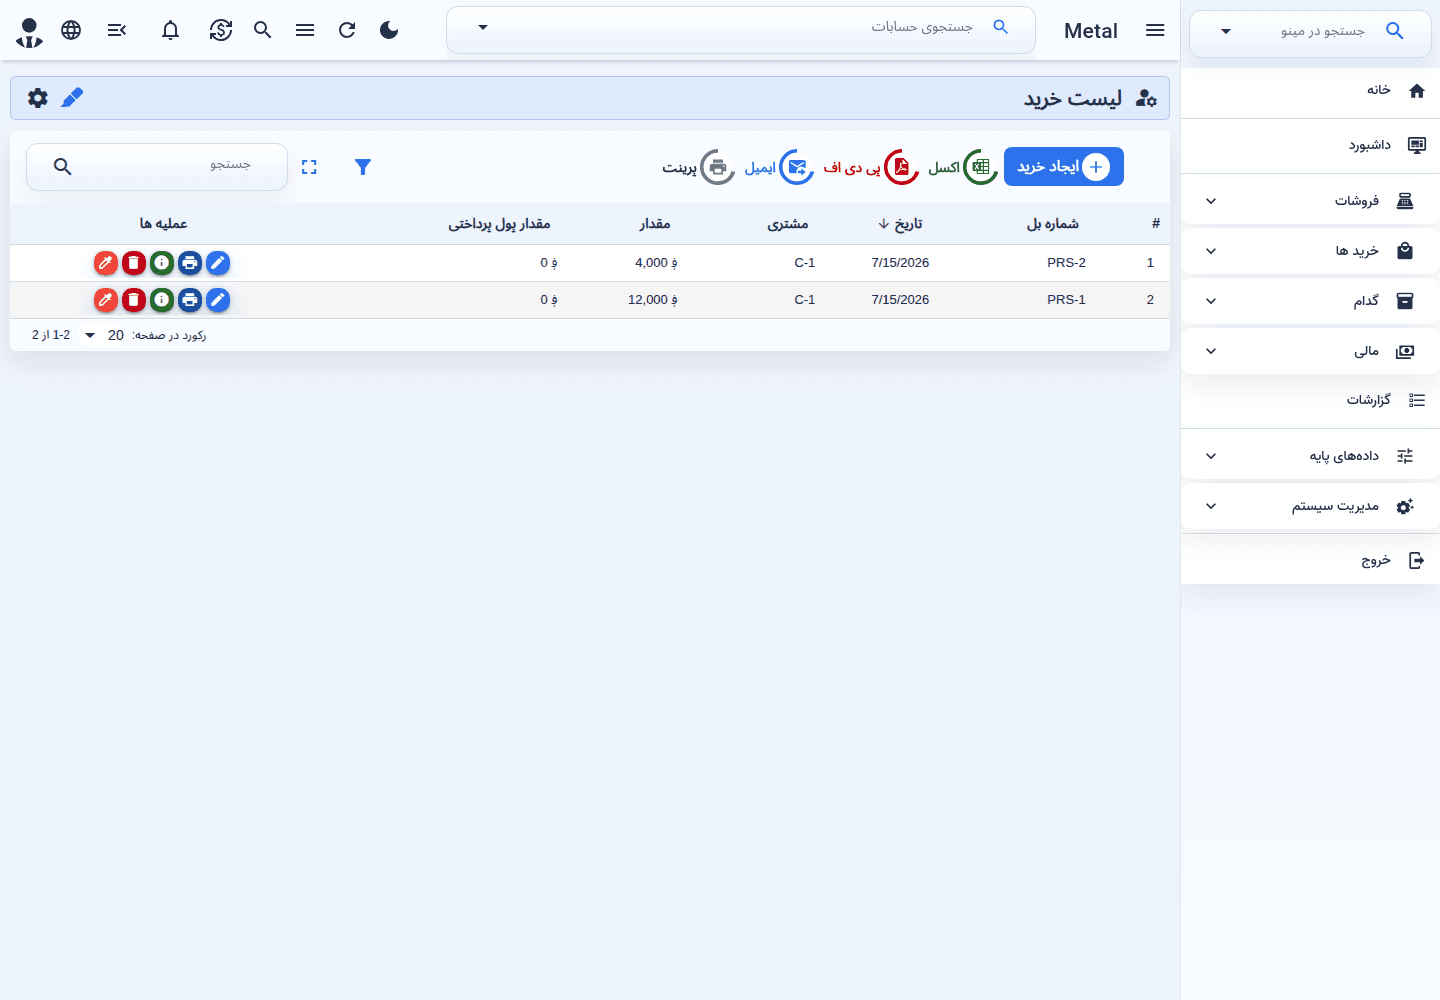The height and width of the screenshot is (1000, 1440).
Task: Open the currency exchange icon
Action: point(221,30)
